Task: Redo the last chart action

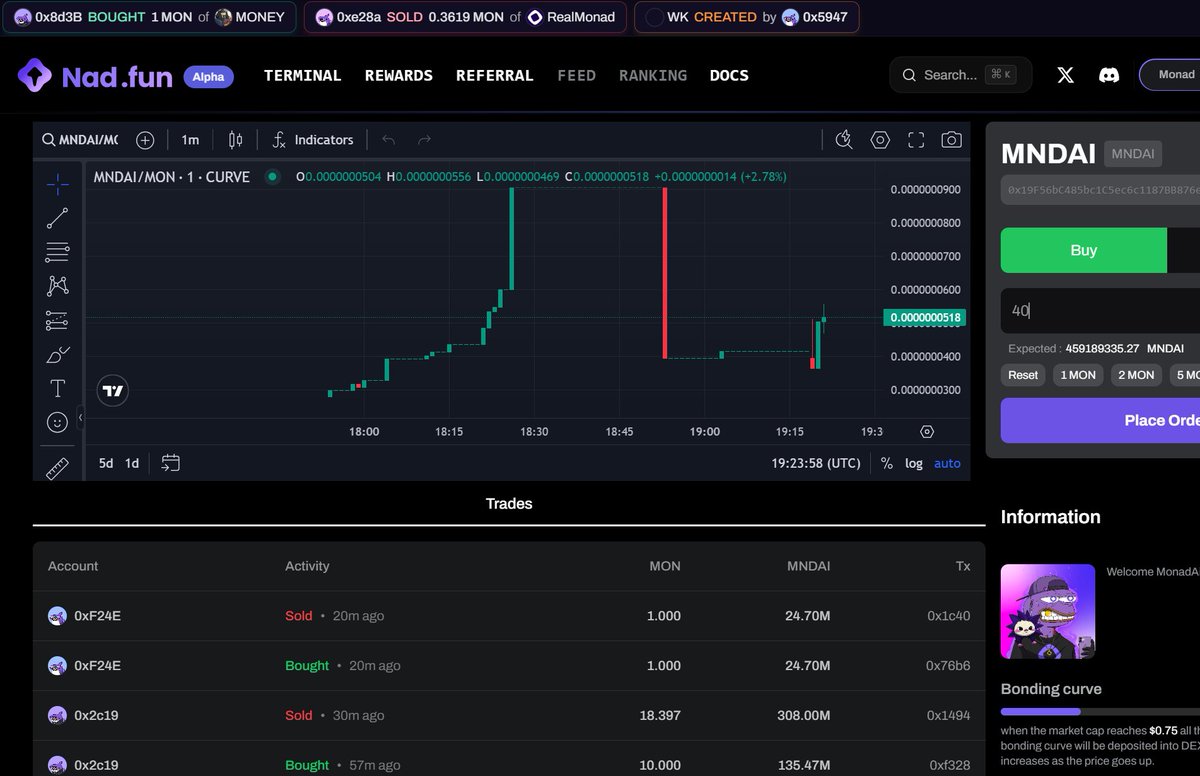Action: tap(424, 140)
